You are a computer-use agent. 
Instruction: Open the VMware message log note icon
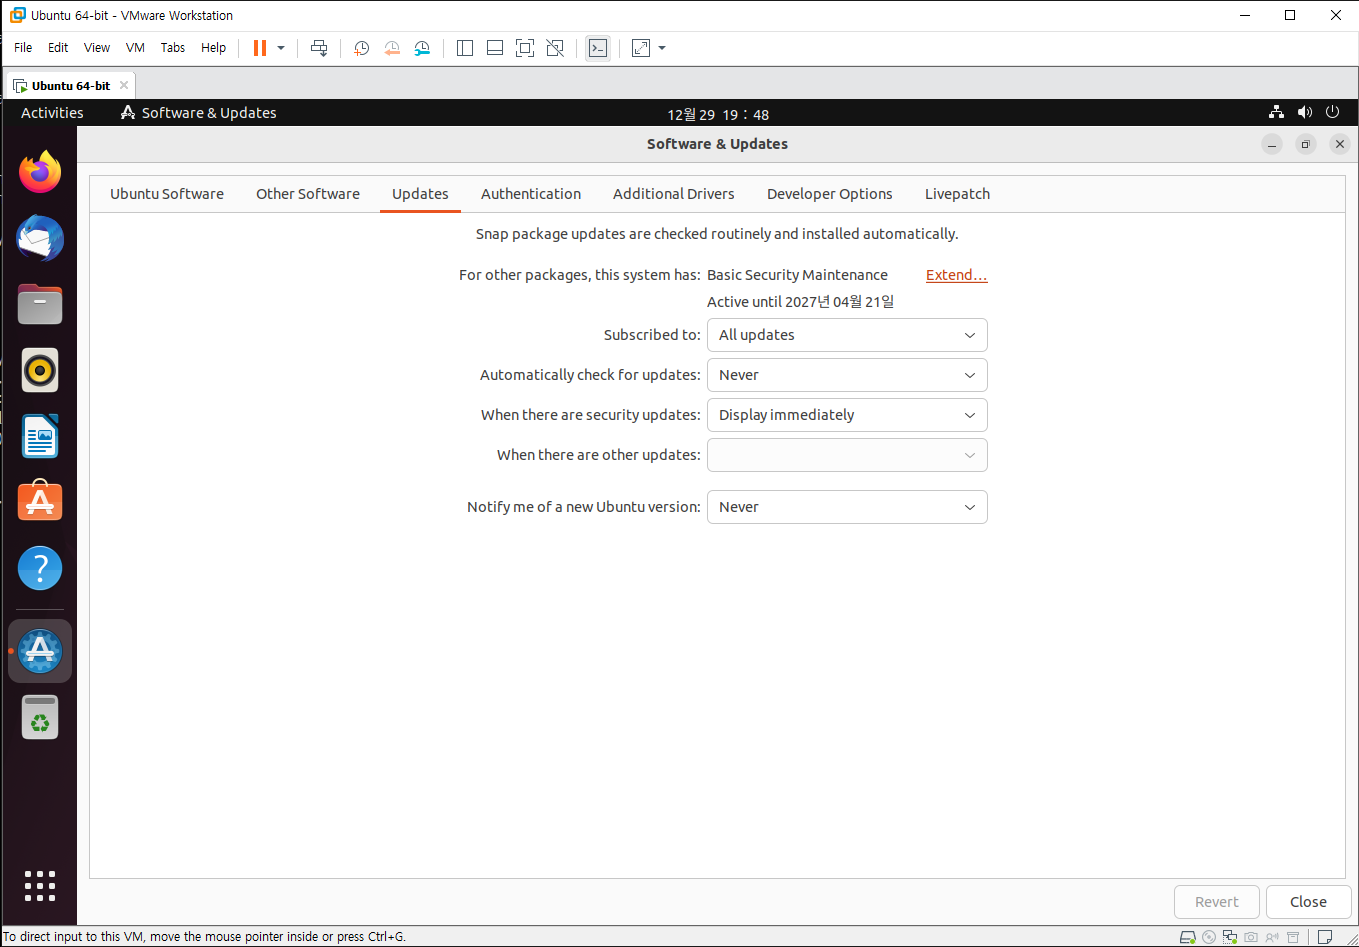tap(1325, 937)
